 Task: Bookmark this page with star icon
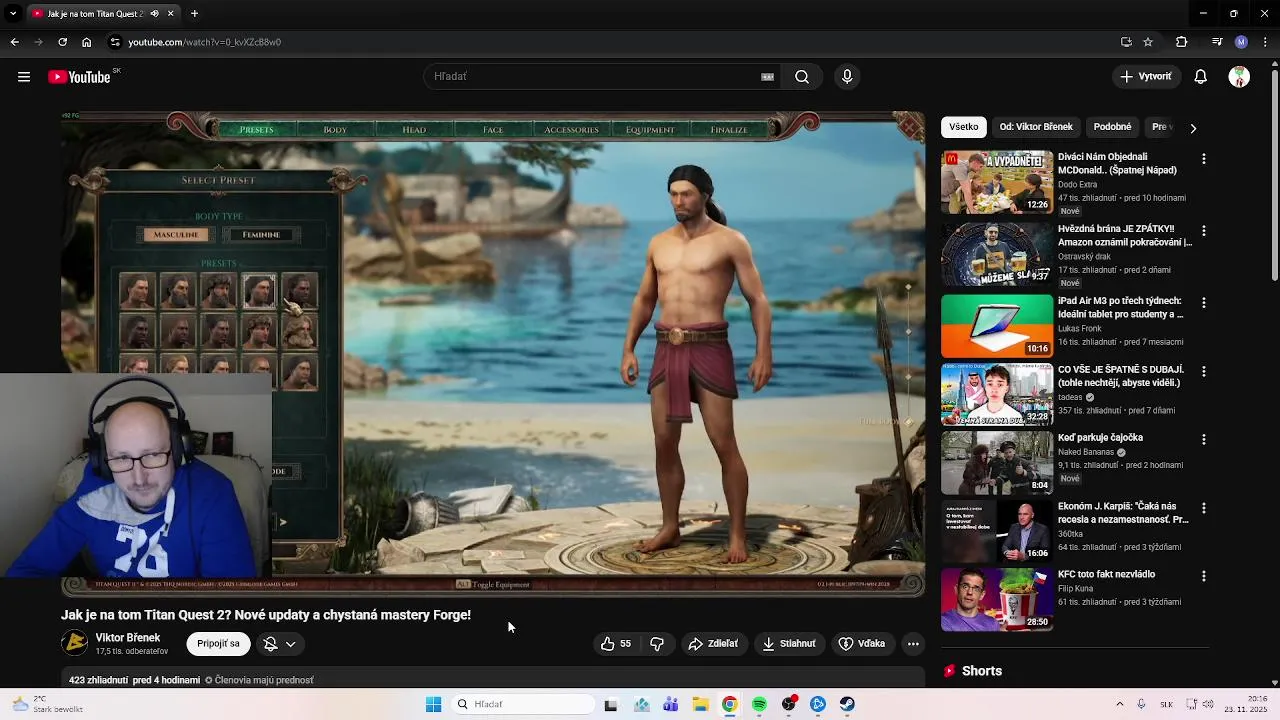(1148, 42)
